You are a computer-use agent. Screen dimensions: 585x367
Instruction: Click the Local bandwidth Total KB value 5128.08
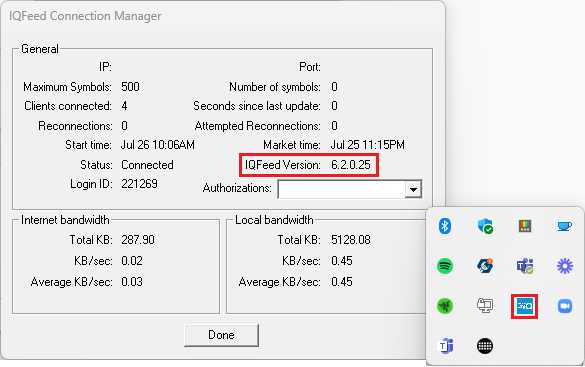pos(351,239)
